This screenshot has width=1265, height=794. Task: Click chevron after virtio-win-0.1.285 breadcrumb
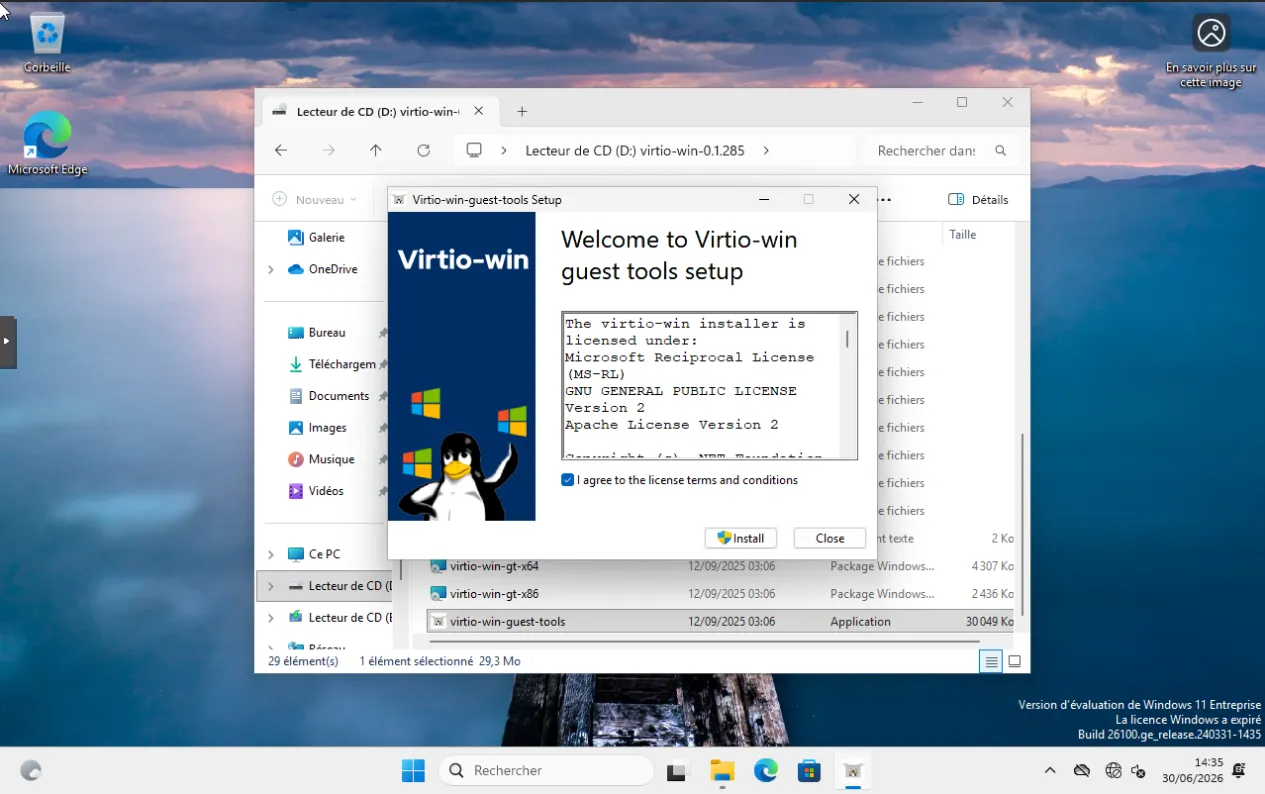(x=766, y=150)
